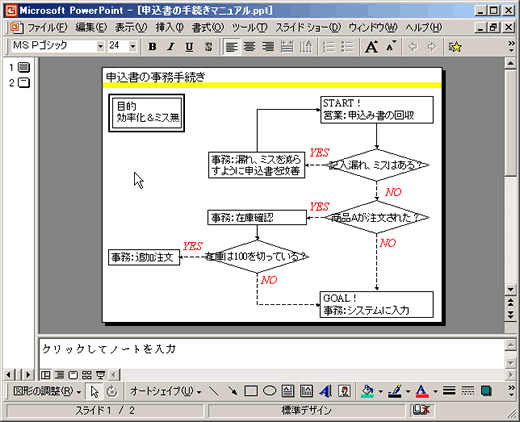The height and width of the screenshot is (422, 520).
Task: Switch to outline view icon
Action: (x=59, y=375)
